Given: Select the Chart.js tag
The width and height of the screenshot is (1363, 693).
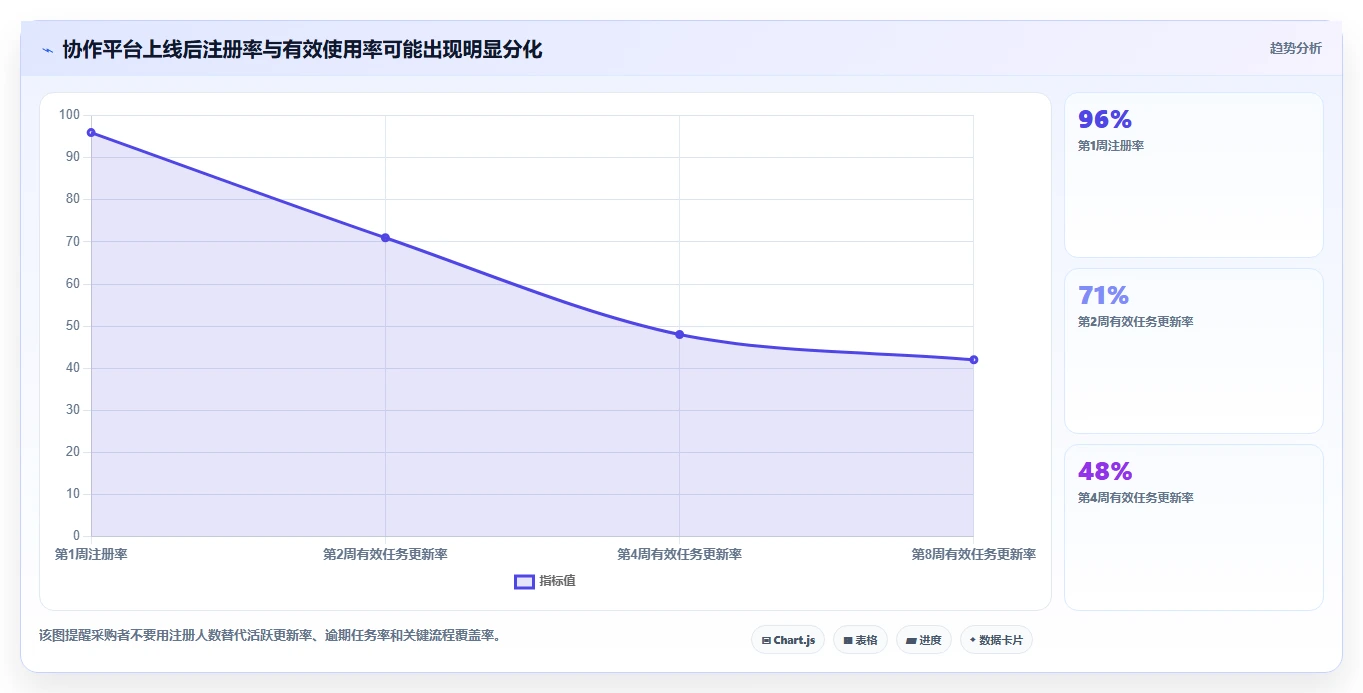Looking at the screenshot, I should pyautogui.click(x=788, y=640).
